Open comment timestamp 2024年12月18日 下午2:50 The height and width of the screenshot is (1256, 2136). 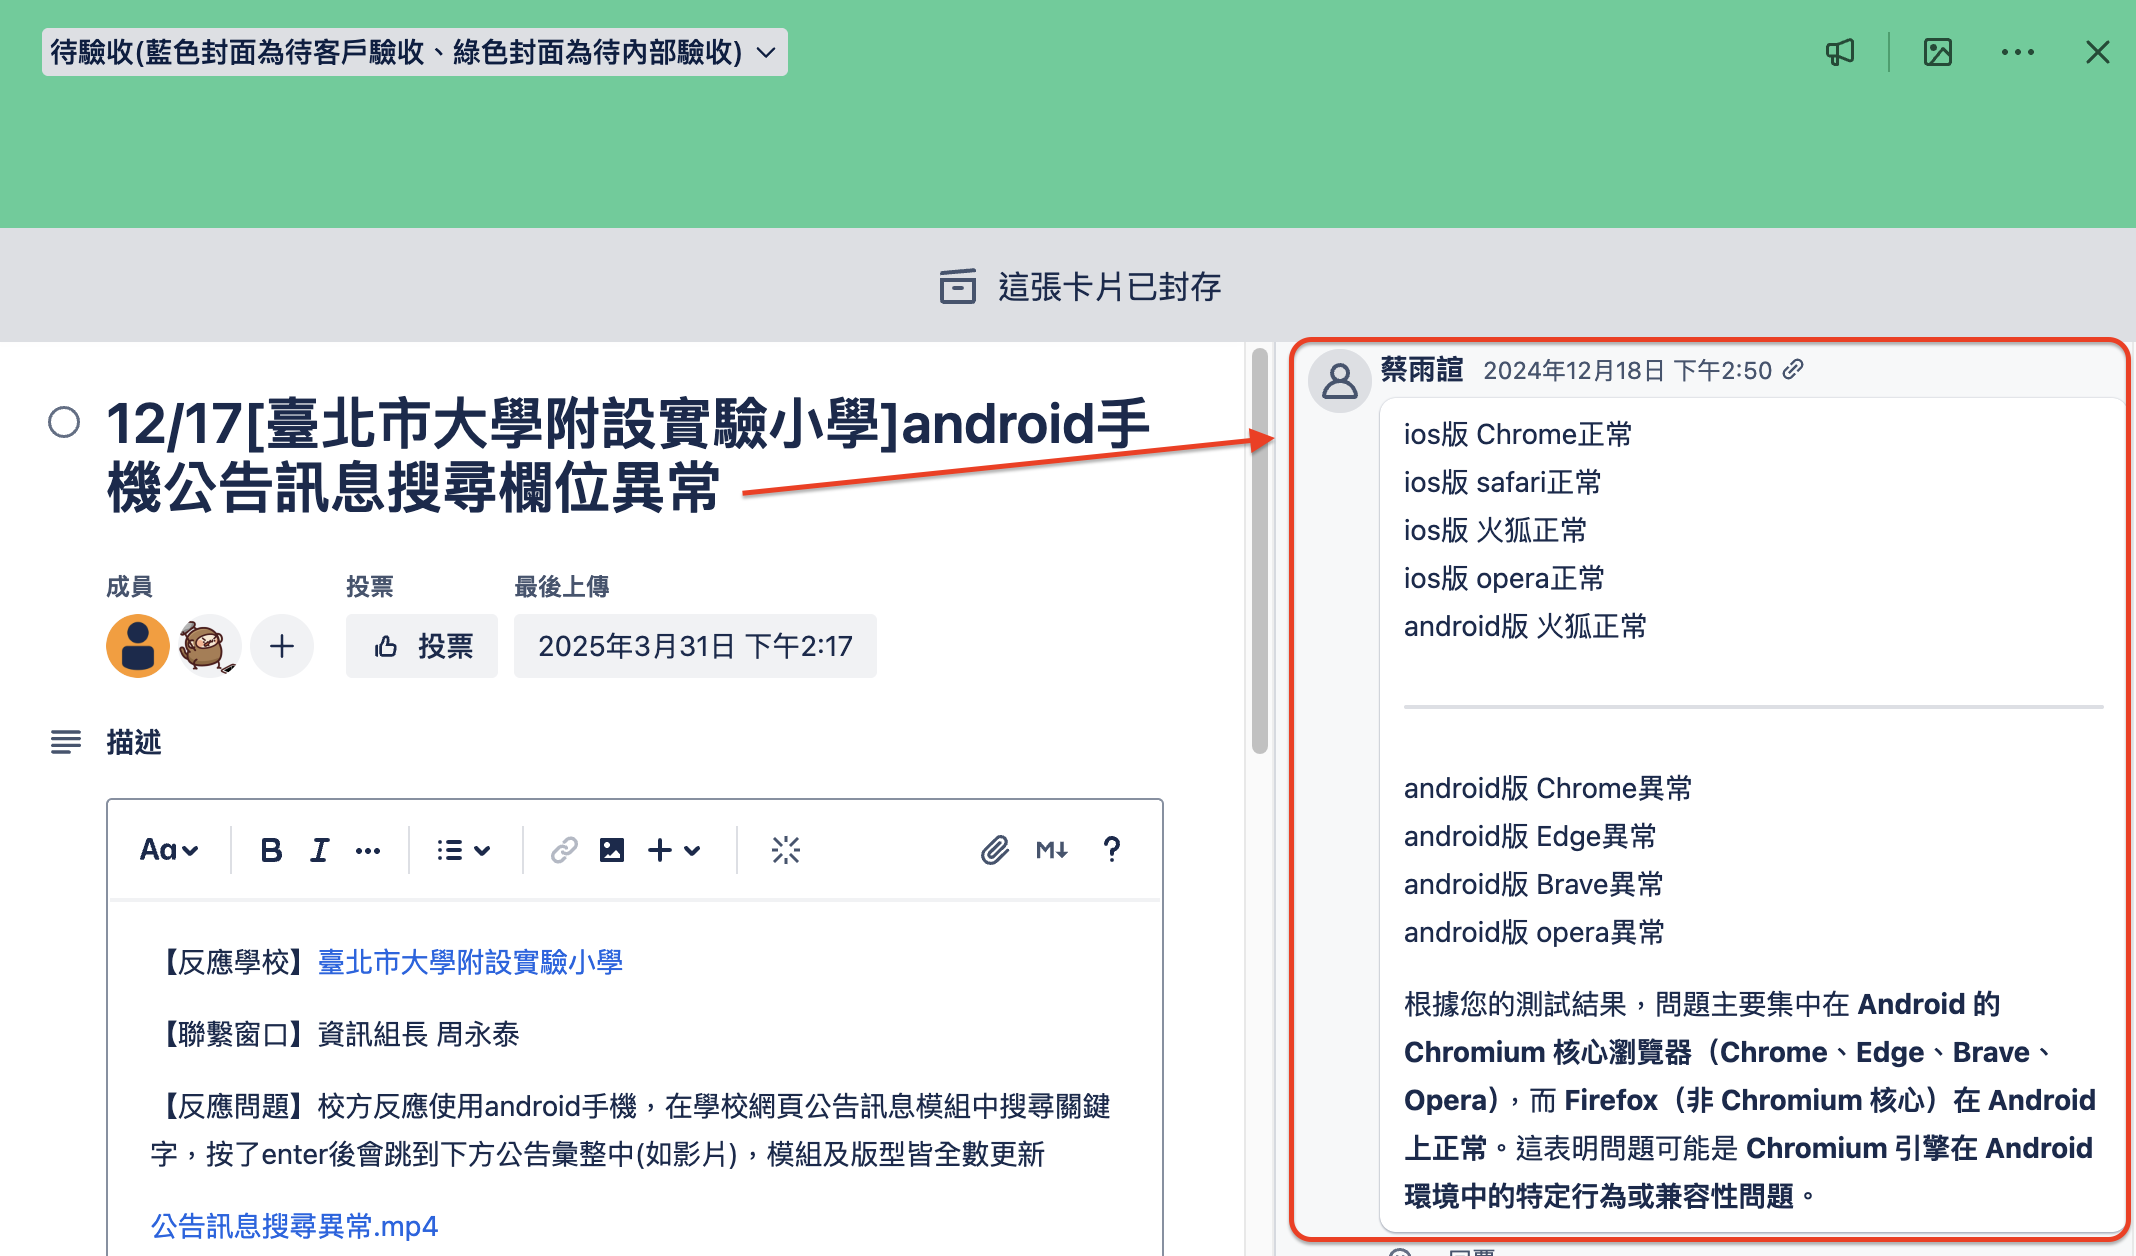[1627, 371]
